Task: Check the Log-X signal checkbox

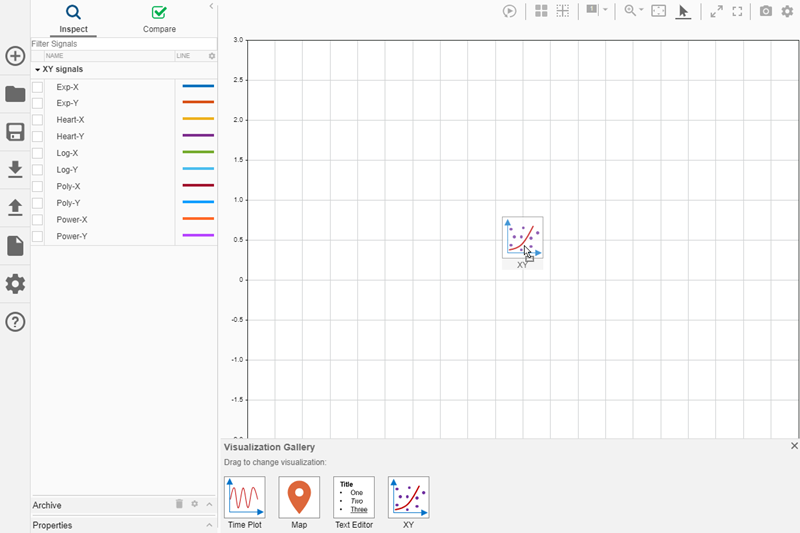Action: pos(37,153)
